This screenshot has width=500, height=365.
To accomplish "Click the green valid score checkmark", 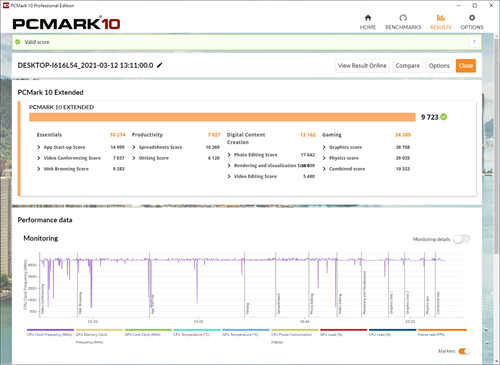I will pos(444,117).
